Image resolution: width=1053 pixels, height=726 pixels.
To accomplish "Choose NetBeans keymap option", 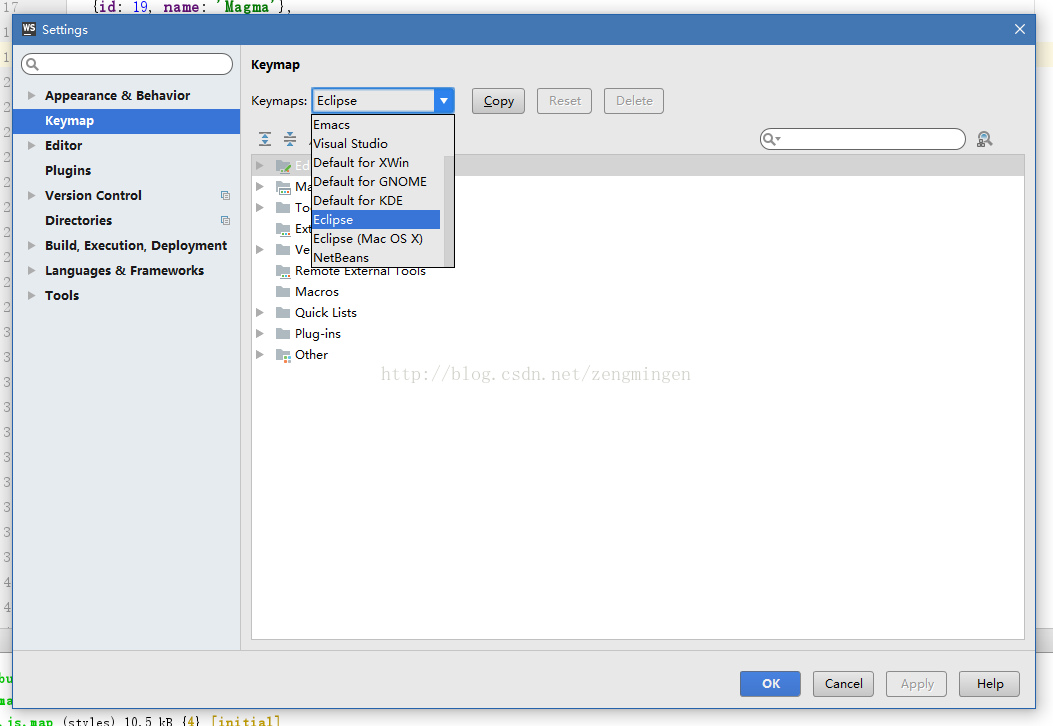I will [376, 257].
